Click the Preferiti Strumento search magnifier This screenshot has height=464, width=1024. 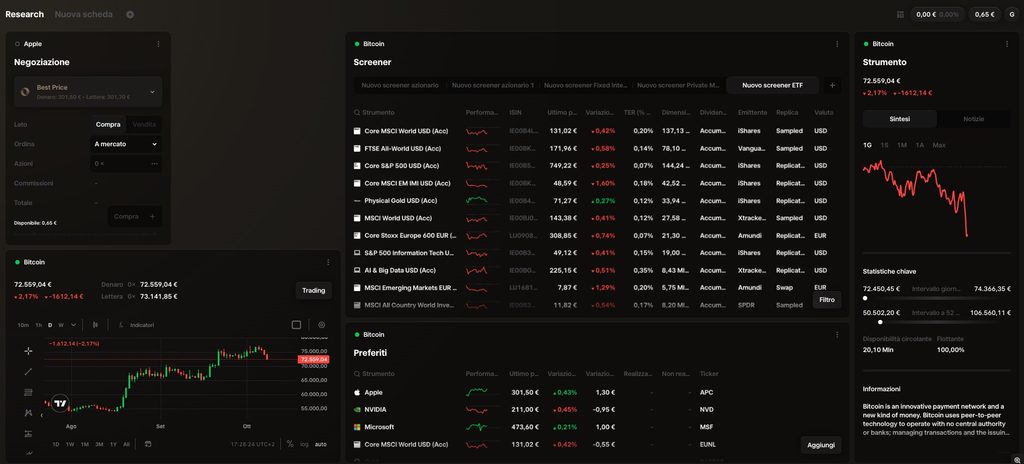357,374
